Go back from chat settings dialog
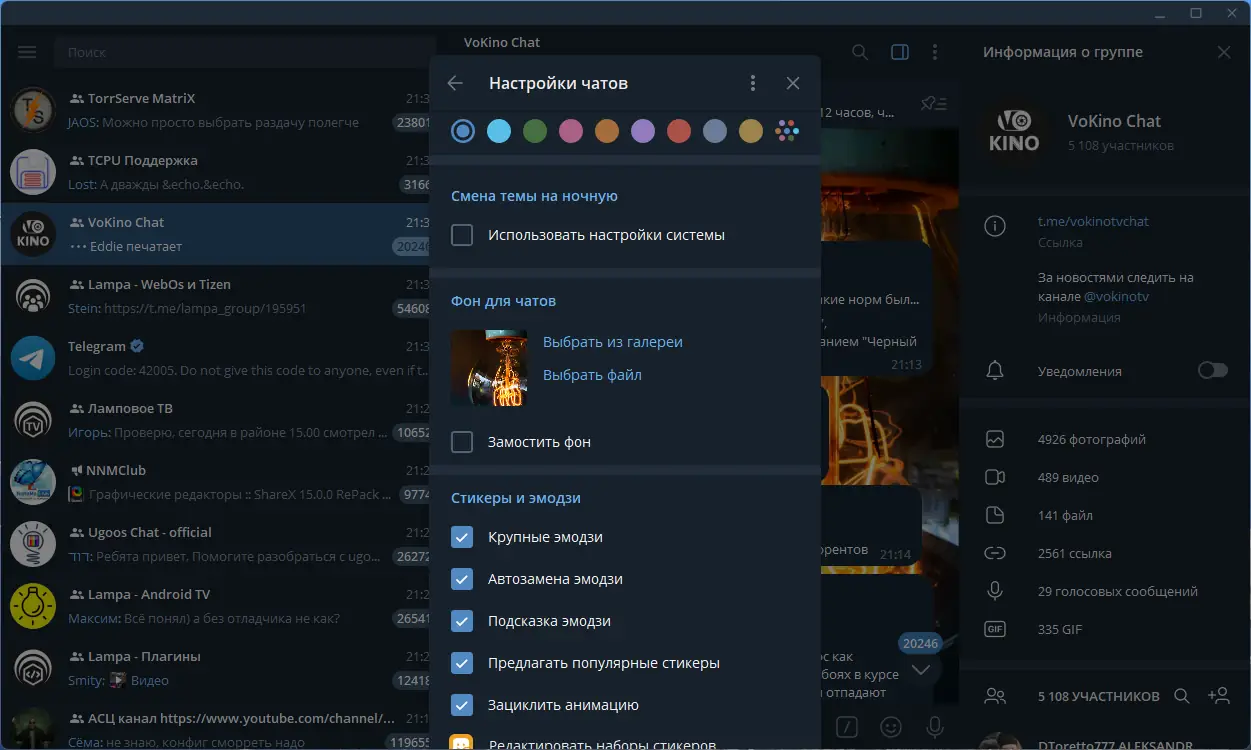The image size is (1251, 750). [455, 84]
